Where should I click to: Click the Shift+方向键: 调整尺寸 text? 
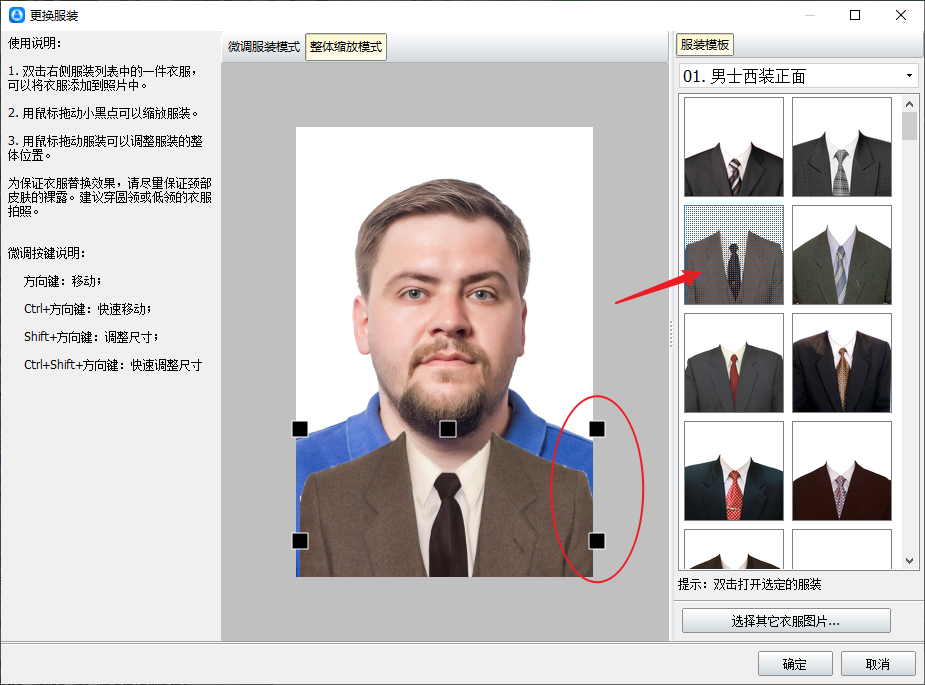coord(91,337)
